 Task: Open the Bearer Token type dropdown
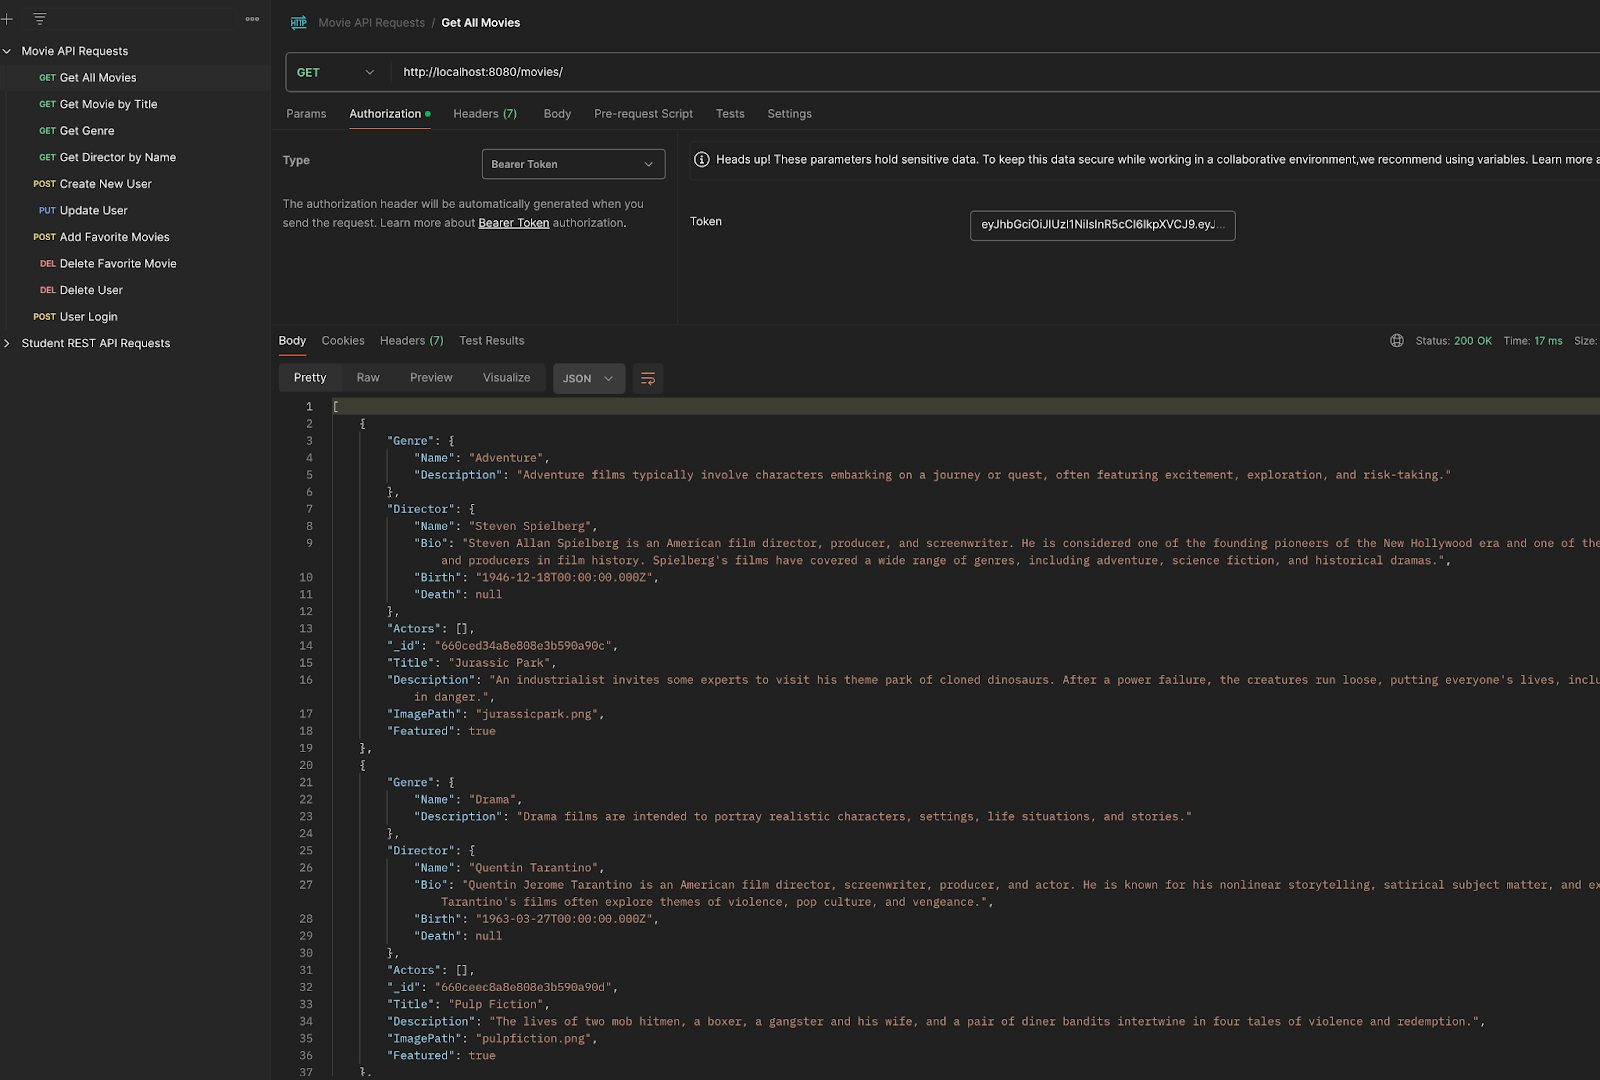(573, 165)
